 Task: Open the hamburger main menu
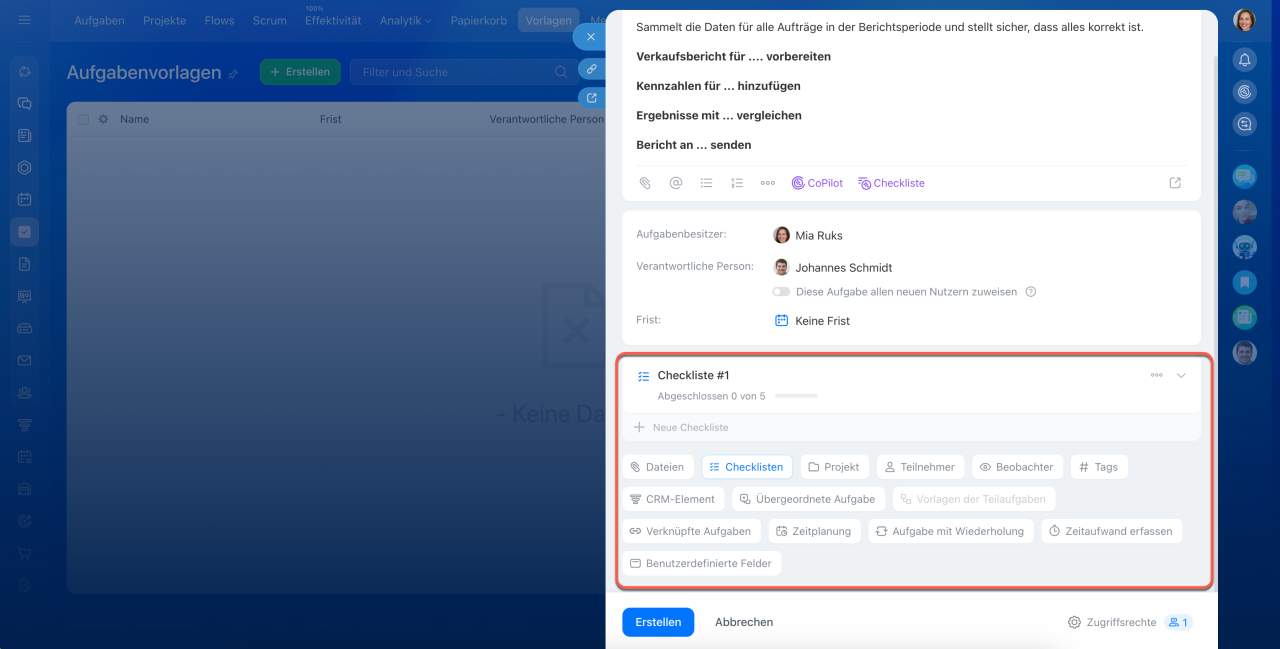click(x=25, y=20)
